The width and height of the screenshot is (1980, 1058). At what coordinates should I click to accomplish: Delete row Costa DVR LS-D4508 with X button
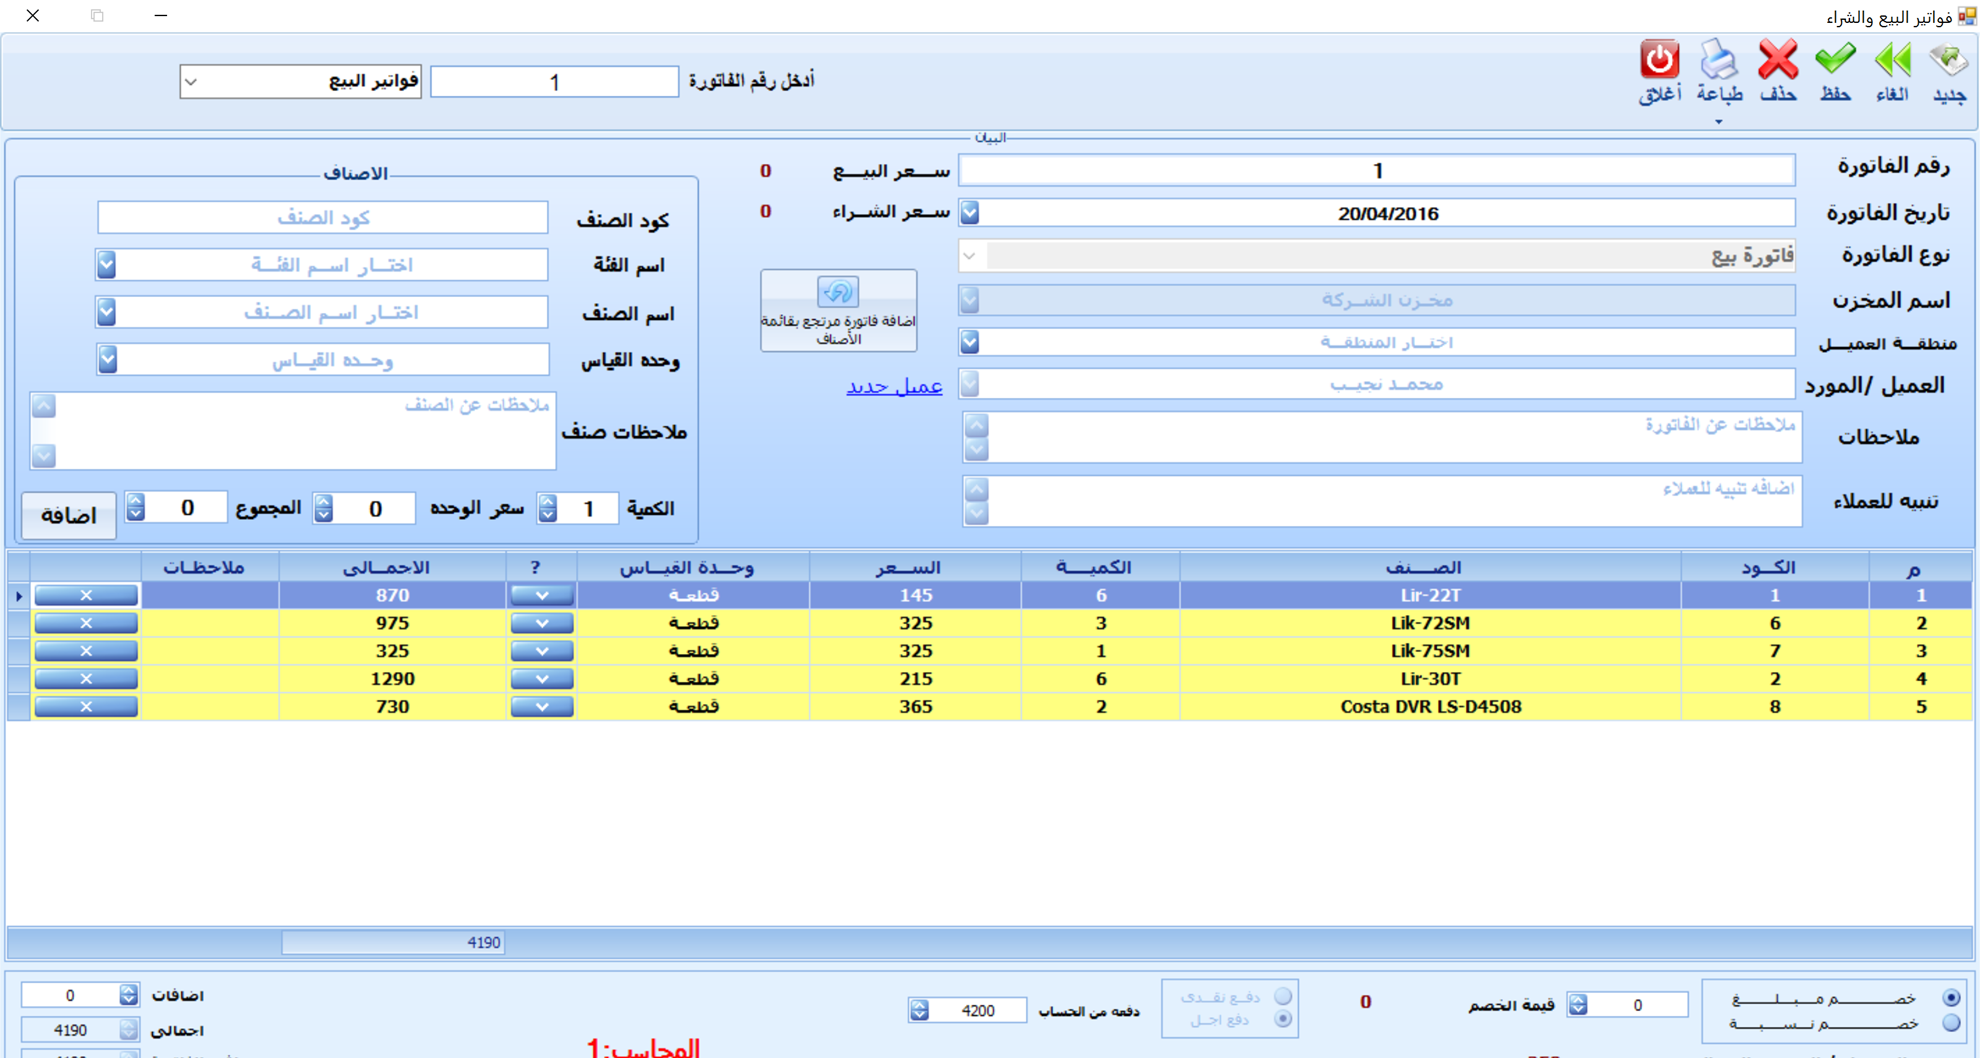pos(86,707)
